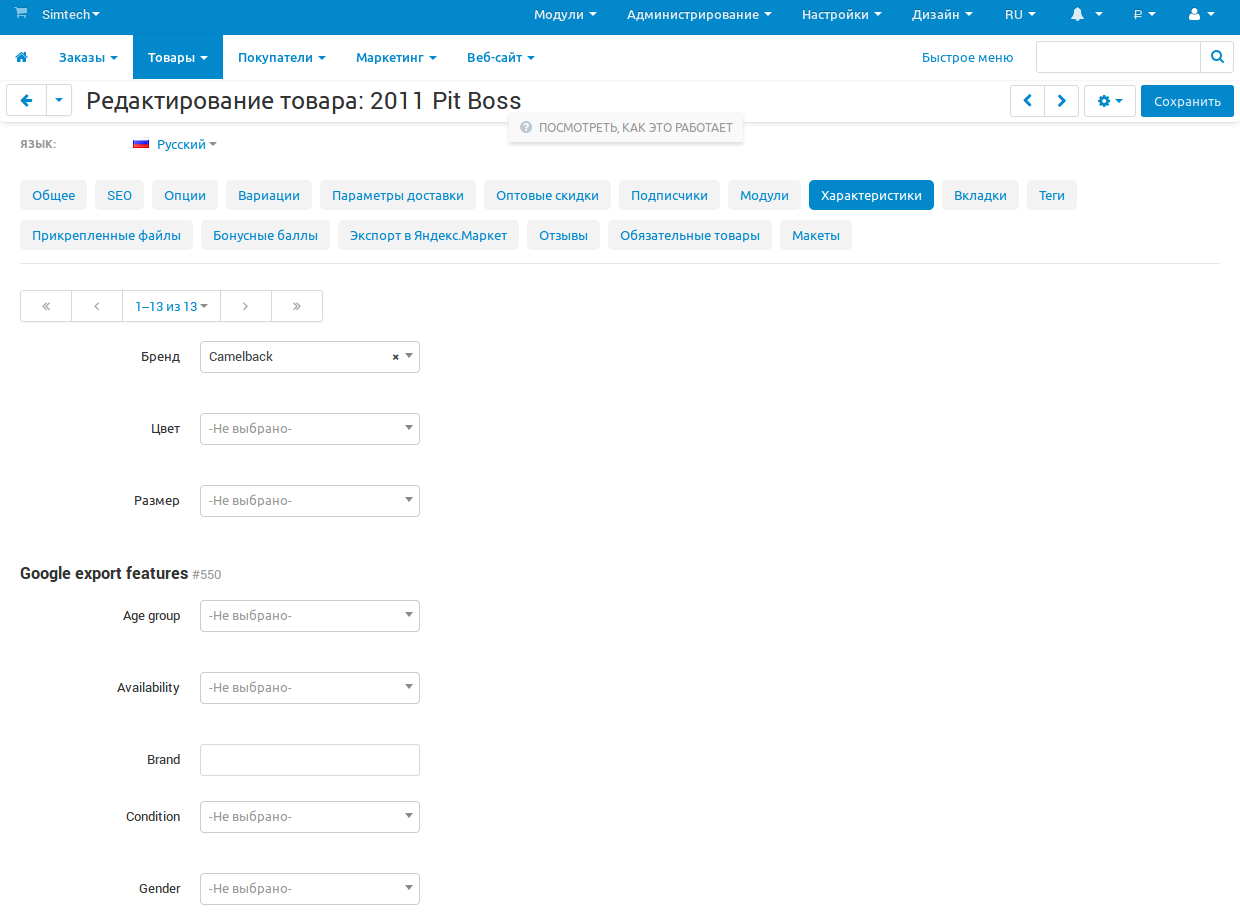Go back with the left arrow button
The width and height of the screenshot is (1240, 920).
coord(26,100)
